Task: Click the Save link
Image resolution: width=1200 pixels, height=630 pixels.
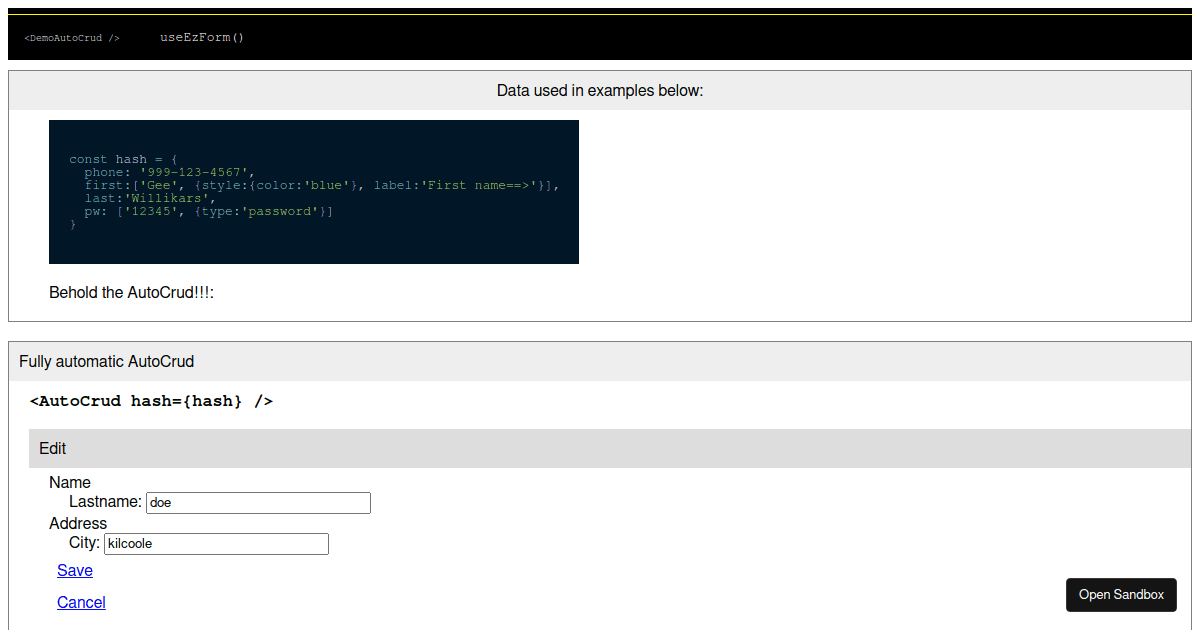Action: [74, 570]
